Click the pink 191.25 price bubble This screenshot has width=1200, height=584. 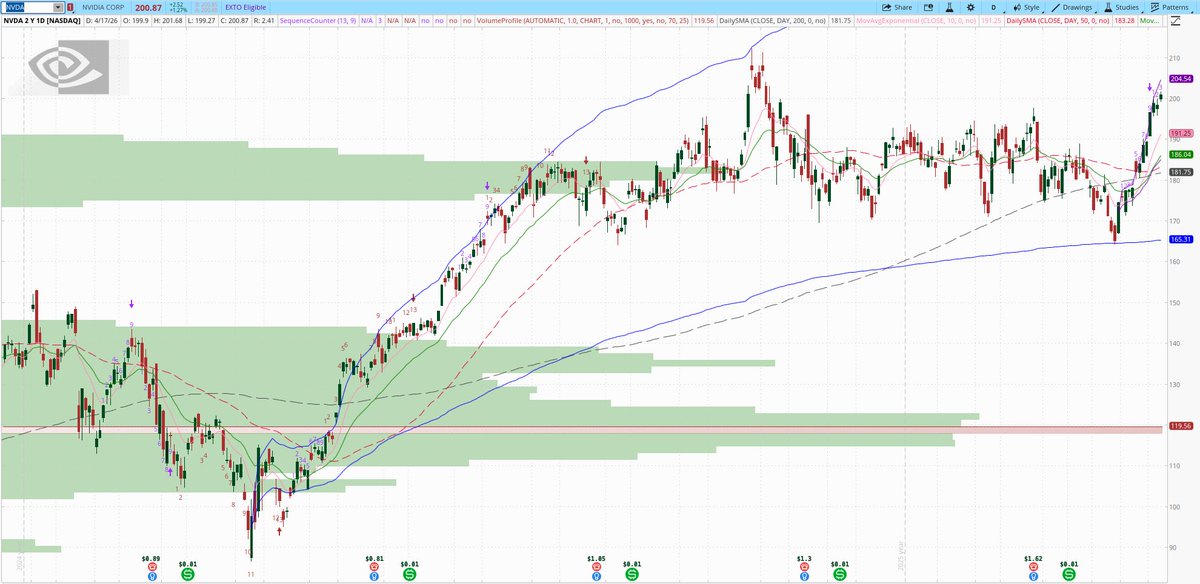[1181, 133]
